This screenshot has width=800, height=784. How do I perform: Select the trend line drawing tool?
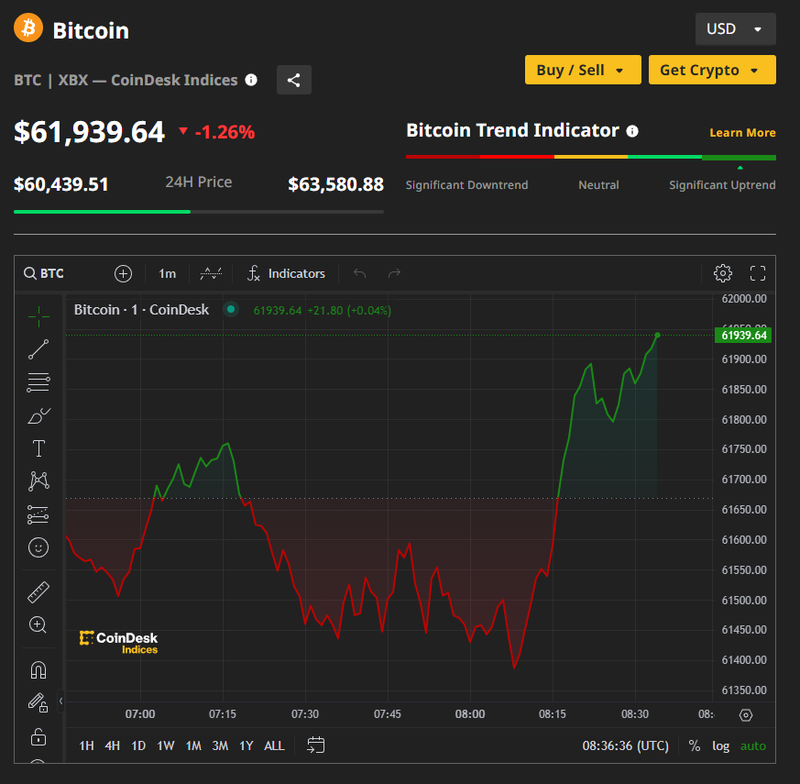tap(38, 349)
